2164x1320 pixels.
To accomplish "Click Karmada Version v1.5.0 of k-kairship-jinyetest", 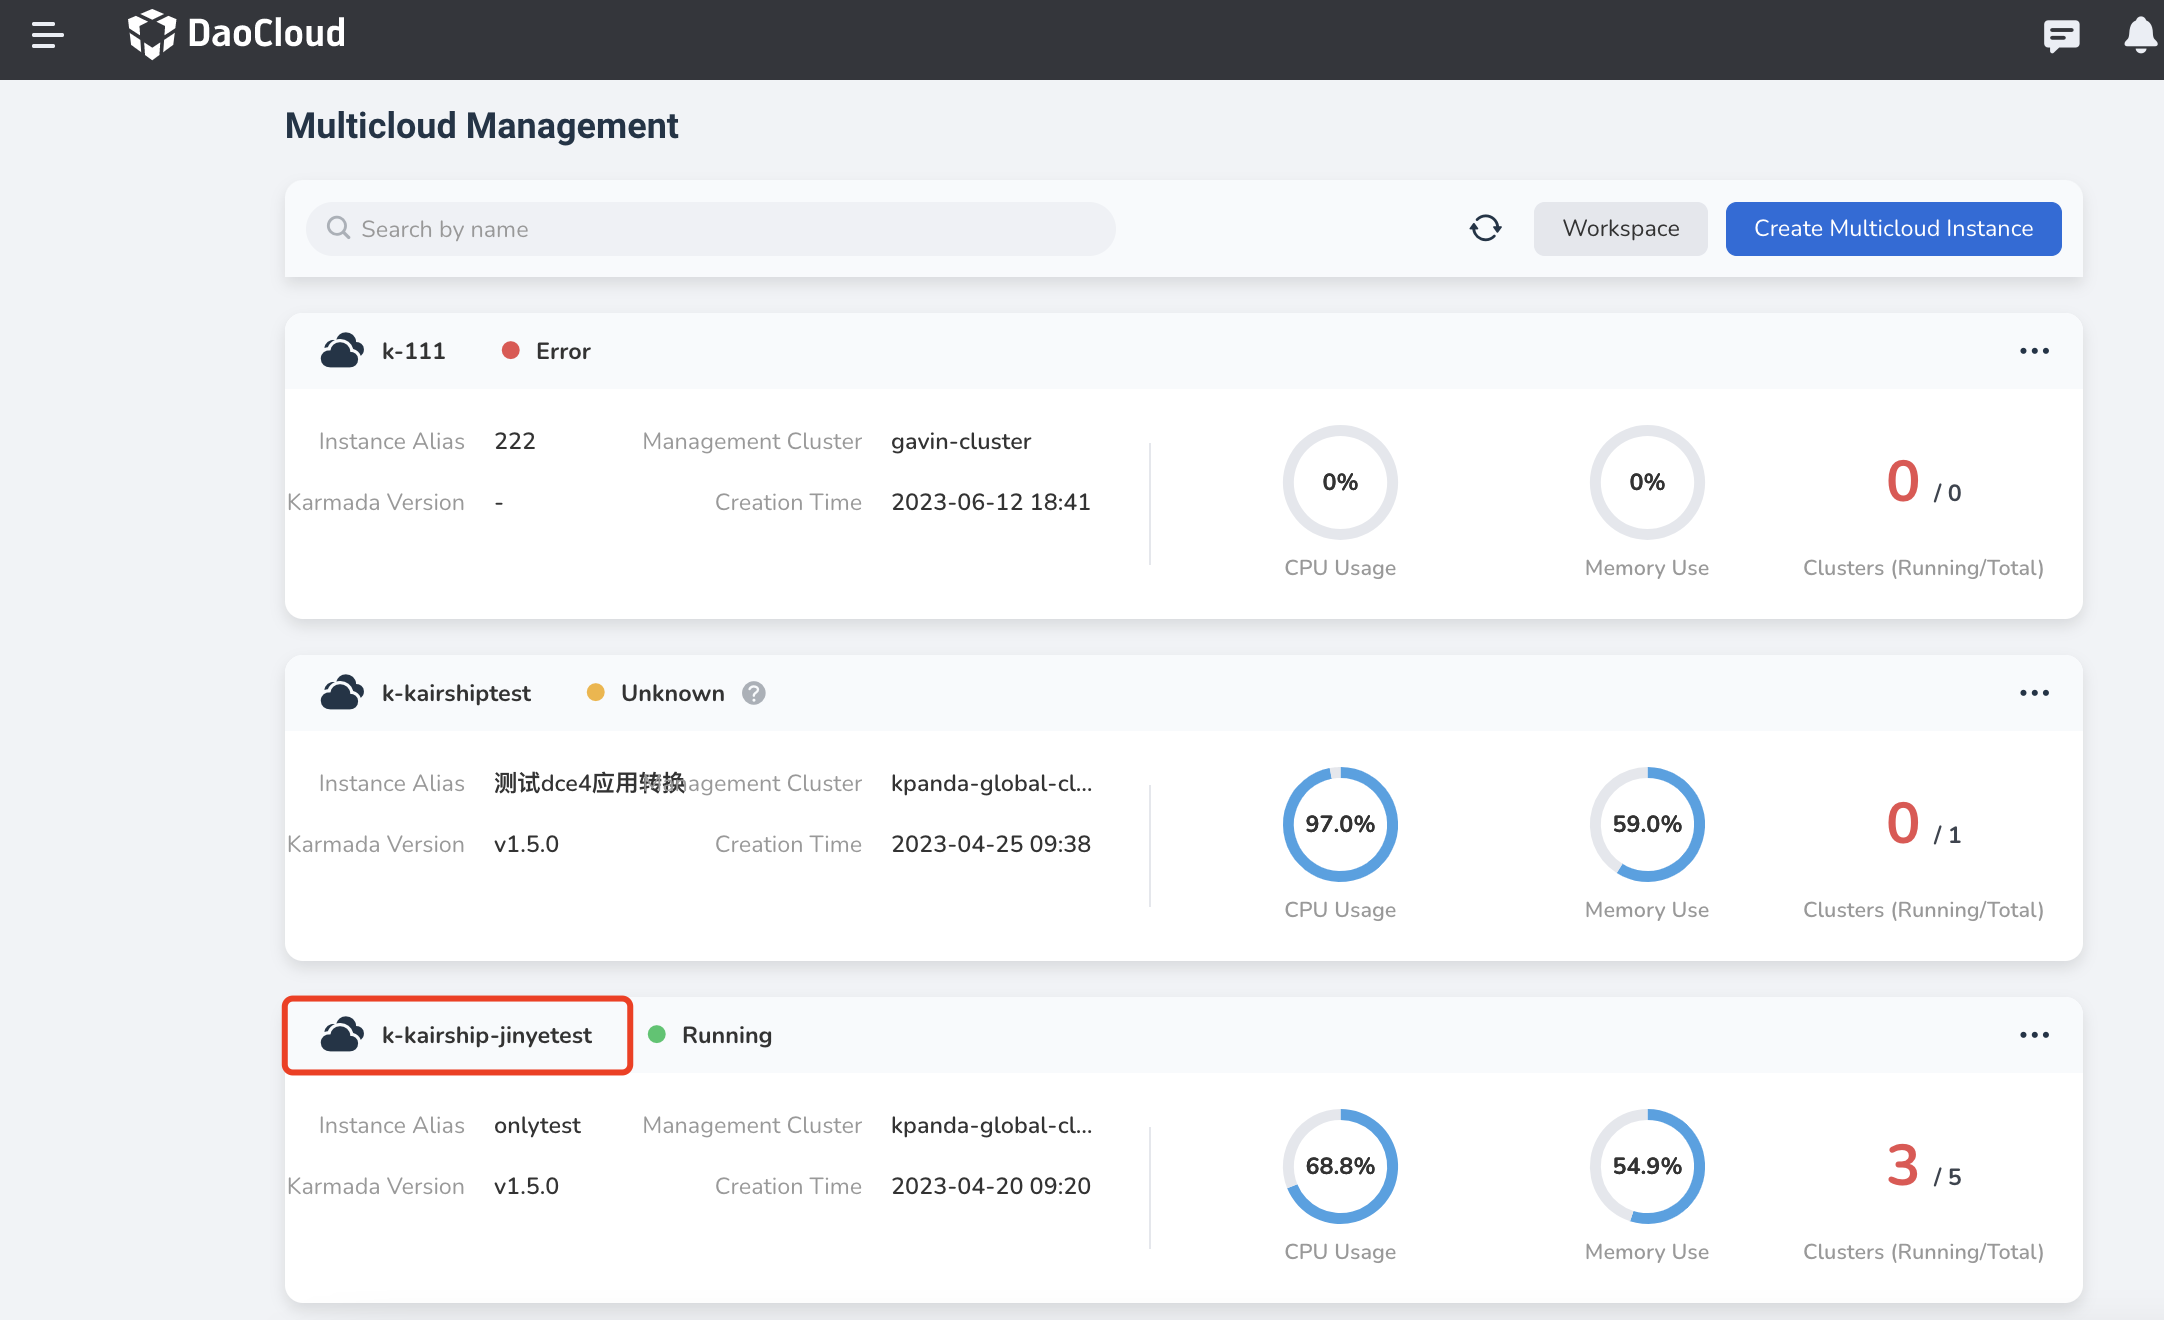I will [526, 1186].
